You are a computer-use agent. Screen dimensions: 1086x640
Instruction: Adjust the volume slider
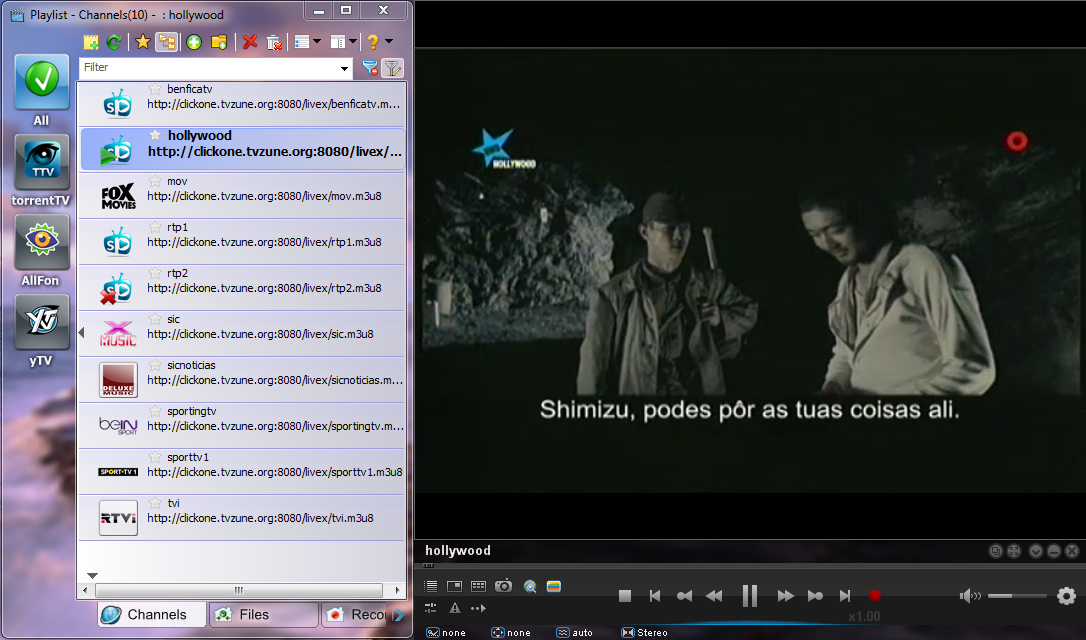[x=1017, y=596]
